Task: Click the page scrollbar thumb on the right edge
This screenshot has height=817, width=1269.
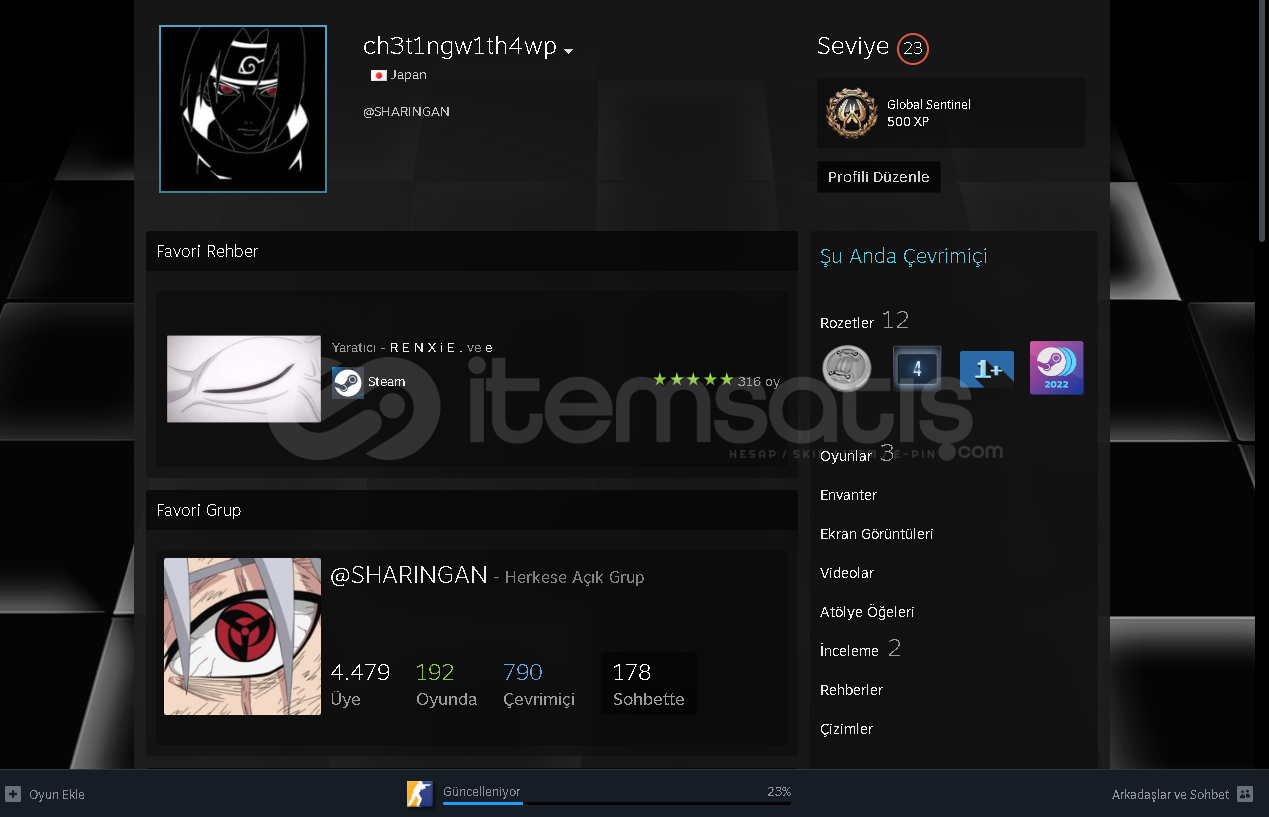Action: [x=1263, y=120]
